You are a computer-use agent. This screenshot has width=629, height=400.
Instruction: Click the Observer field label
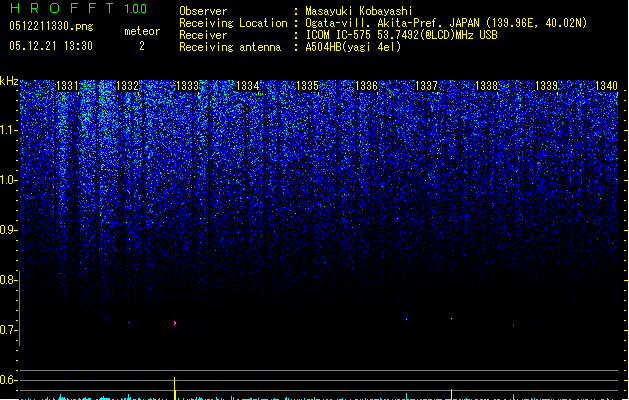tap(203, 11)
